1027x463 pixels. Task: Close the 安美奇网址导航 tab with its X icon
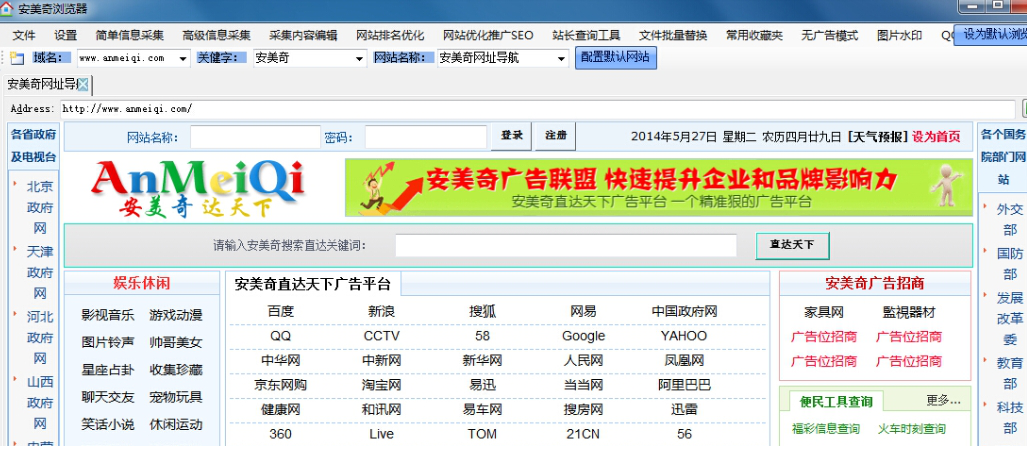[83, 84]
